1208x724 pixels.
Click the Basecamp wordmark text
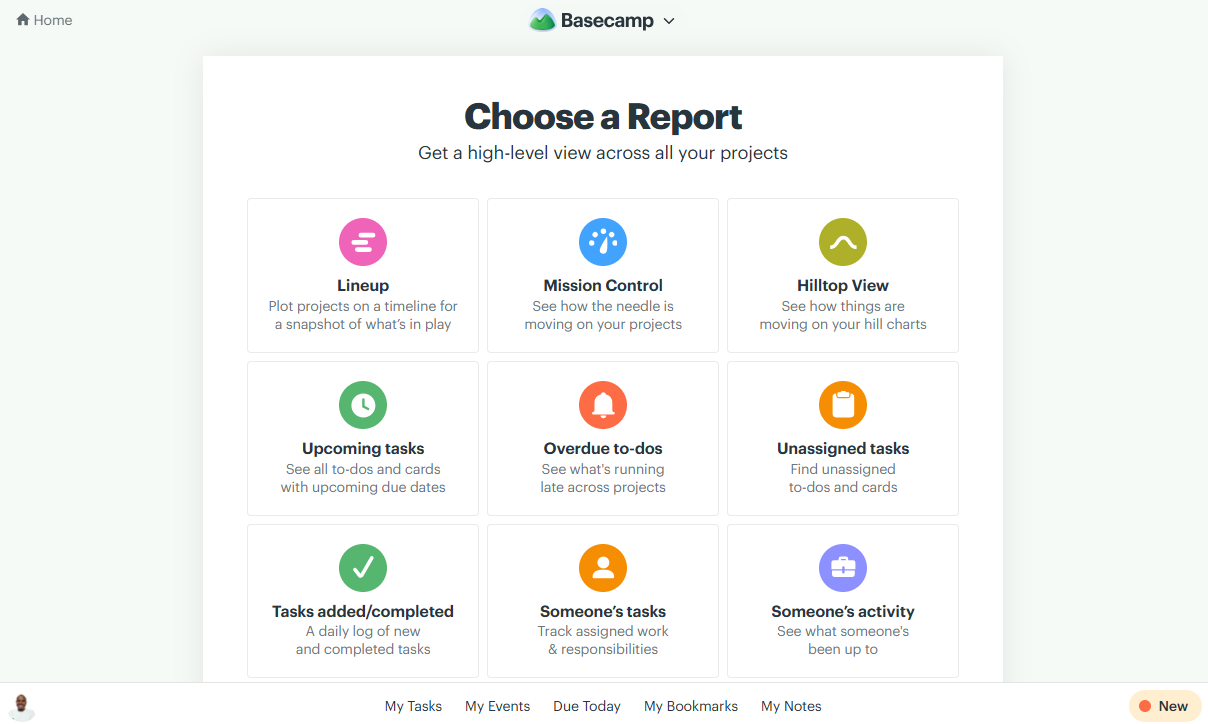tap(607, 20)
